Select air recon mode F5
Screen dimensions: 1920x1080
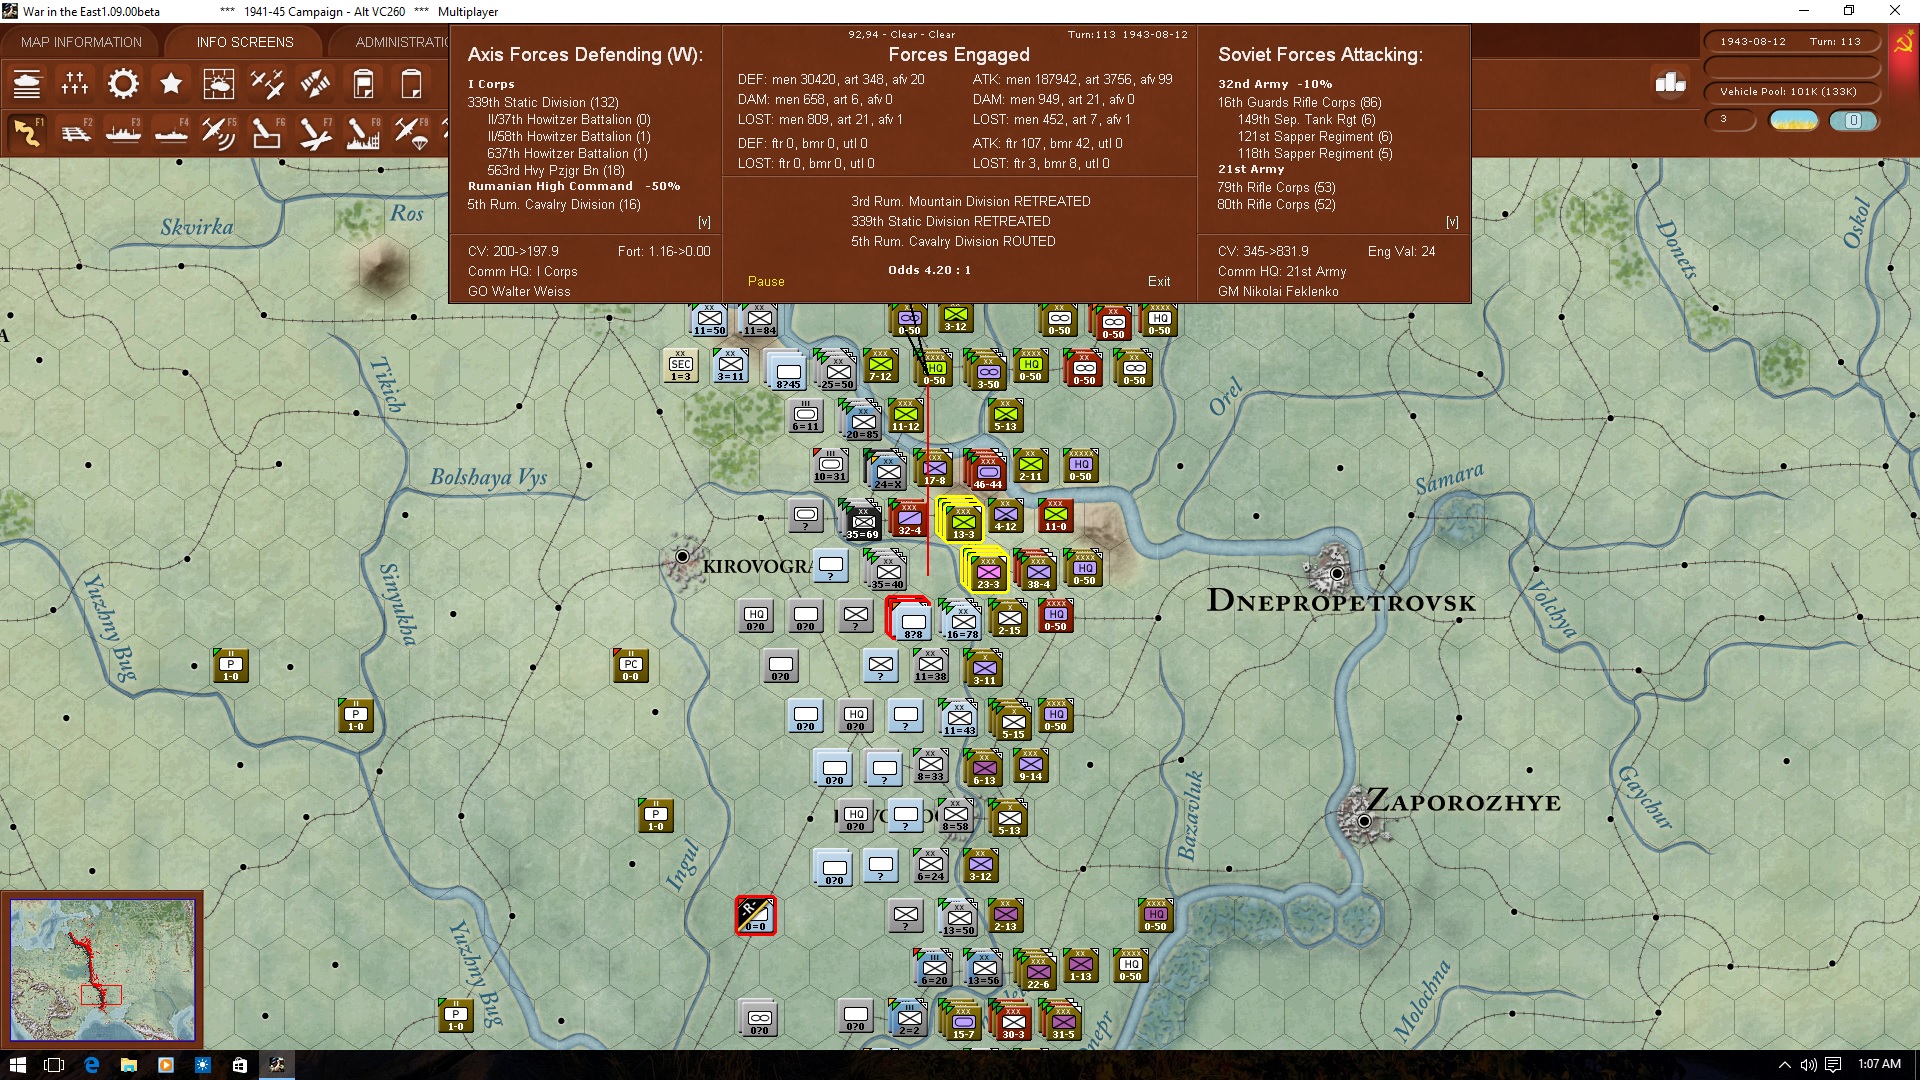point(219,132)
